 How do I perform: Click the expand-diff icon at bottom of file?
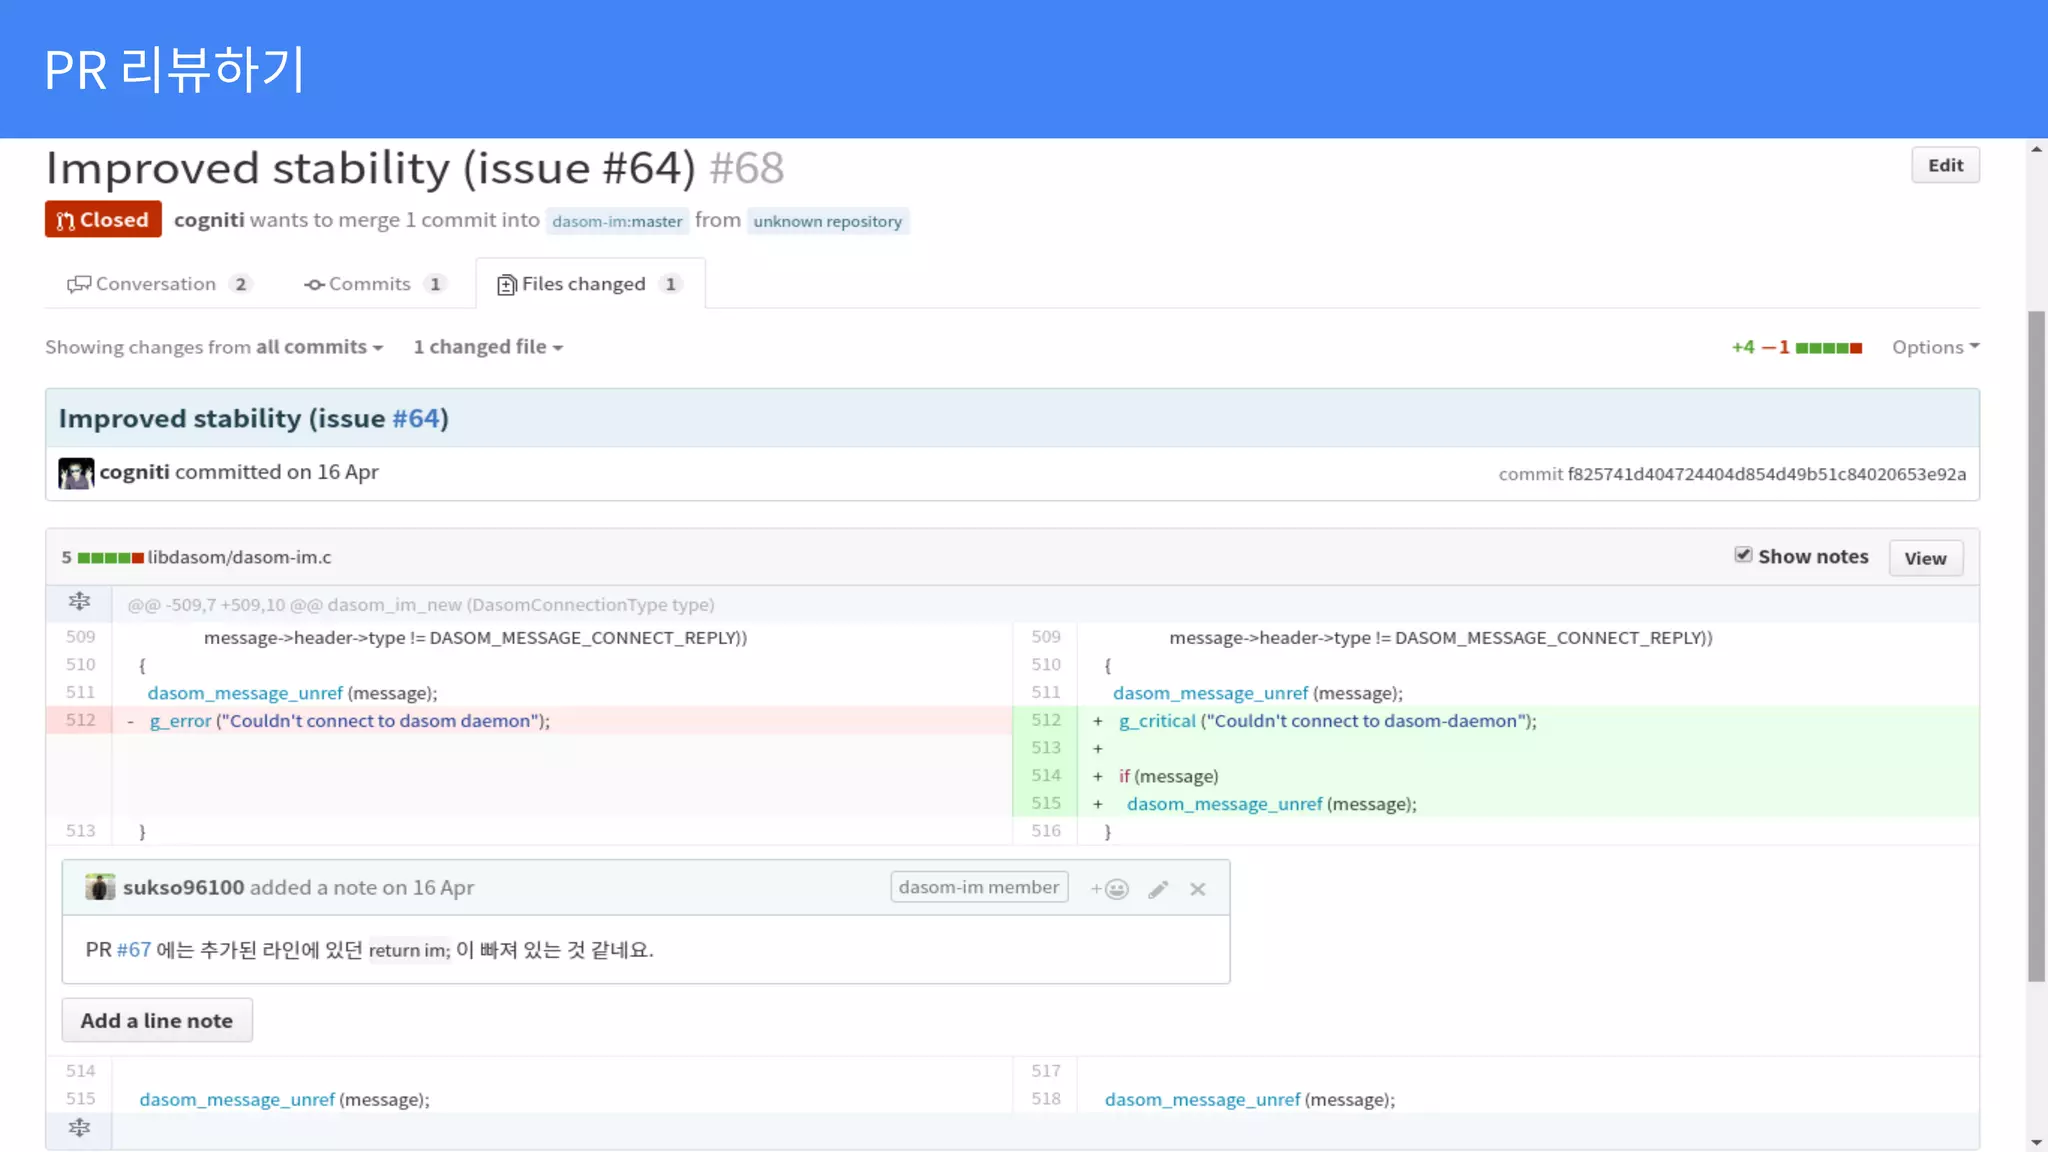[79, 1129]
